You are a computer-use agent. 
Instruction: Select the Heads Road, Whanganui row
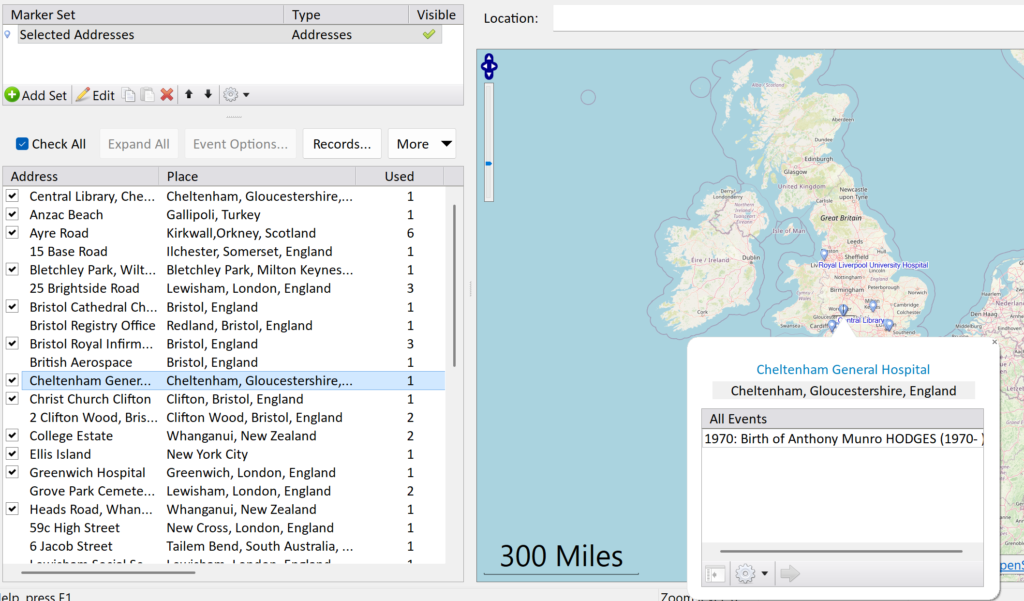pos(224,509)
